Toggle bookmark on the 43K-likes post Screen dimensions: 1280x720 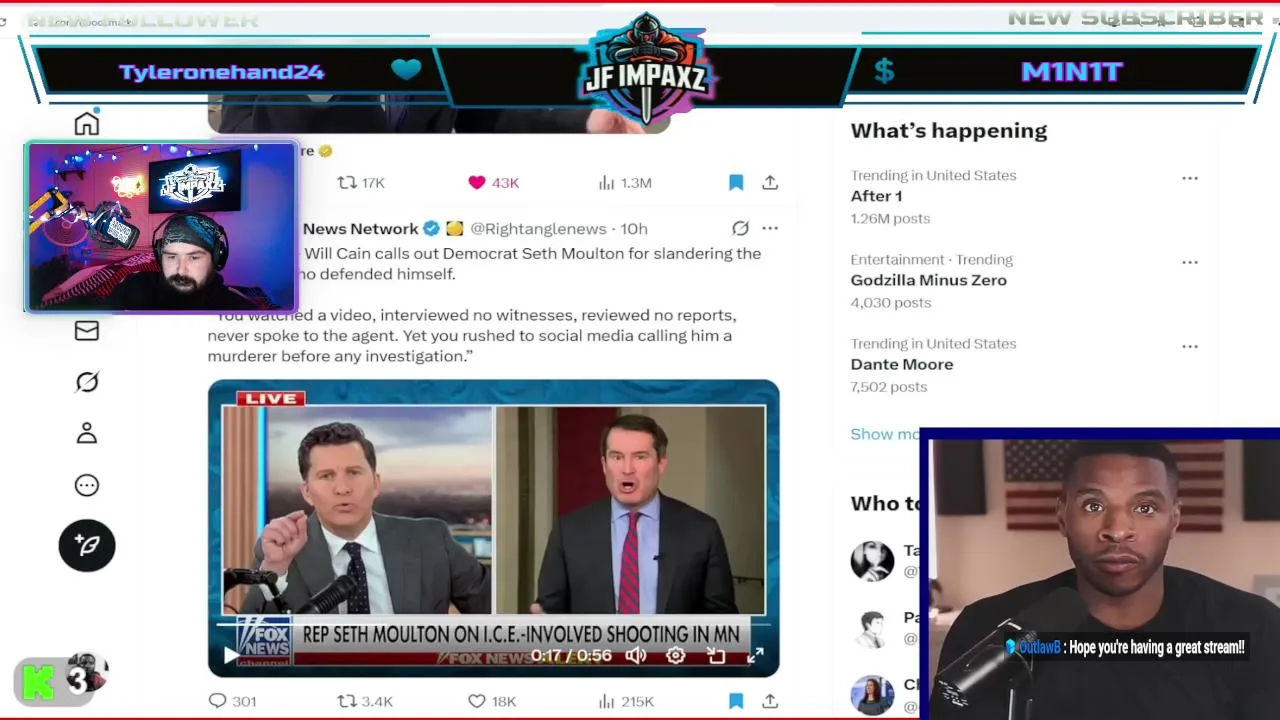click(x=736, y=182)
